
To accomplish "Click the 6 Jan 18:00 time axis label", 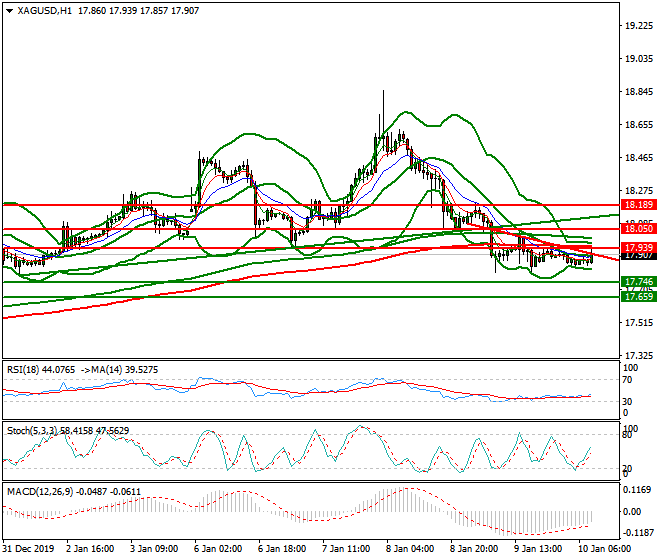I will point(282,549).
